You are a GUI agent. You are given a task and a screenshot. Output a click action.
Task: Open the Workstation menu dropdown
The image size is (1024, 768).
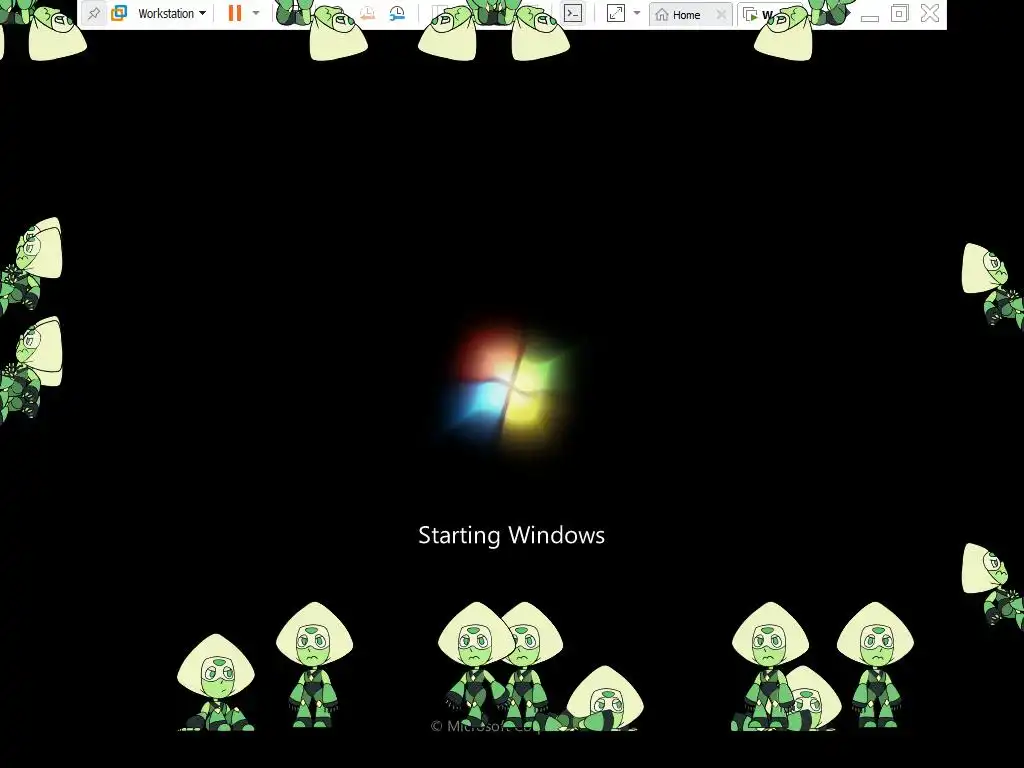[x=172, y=13]
